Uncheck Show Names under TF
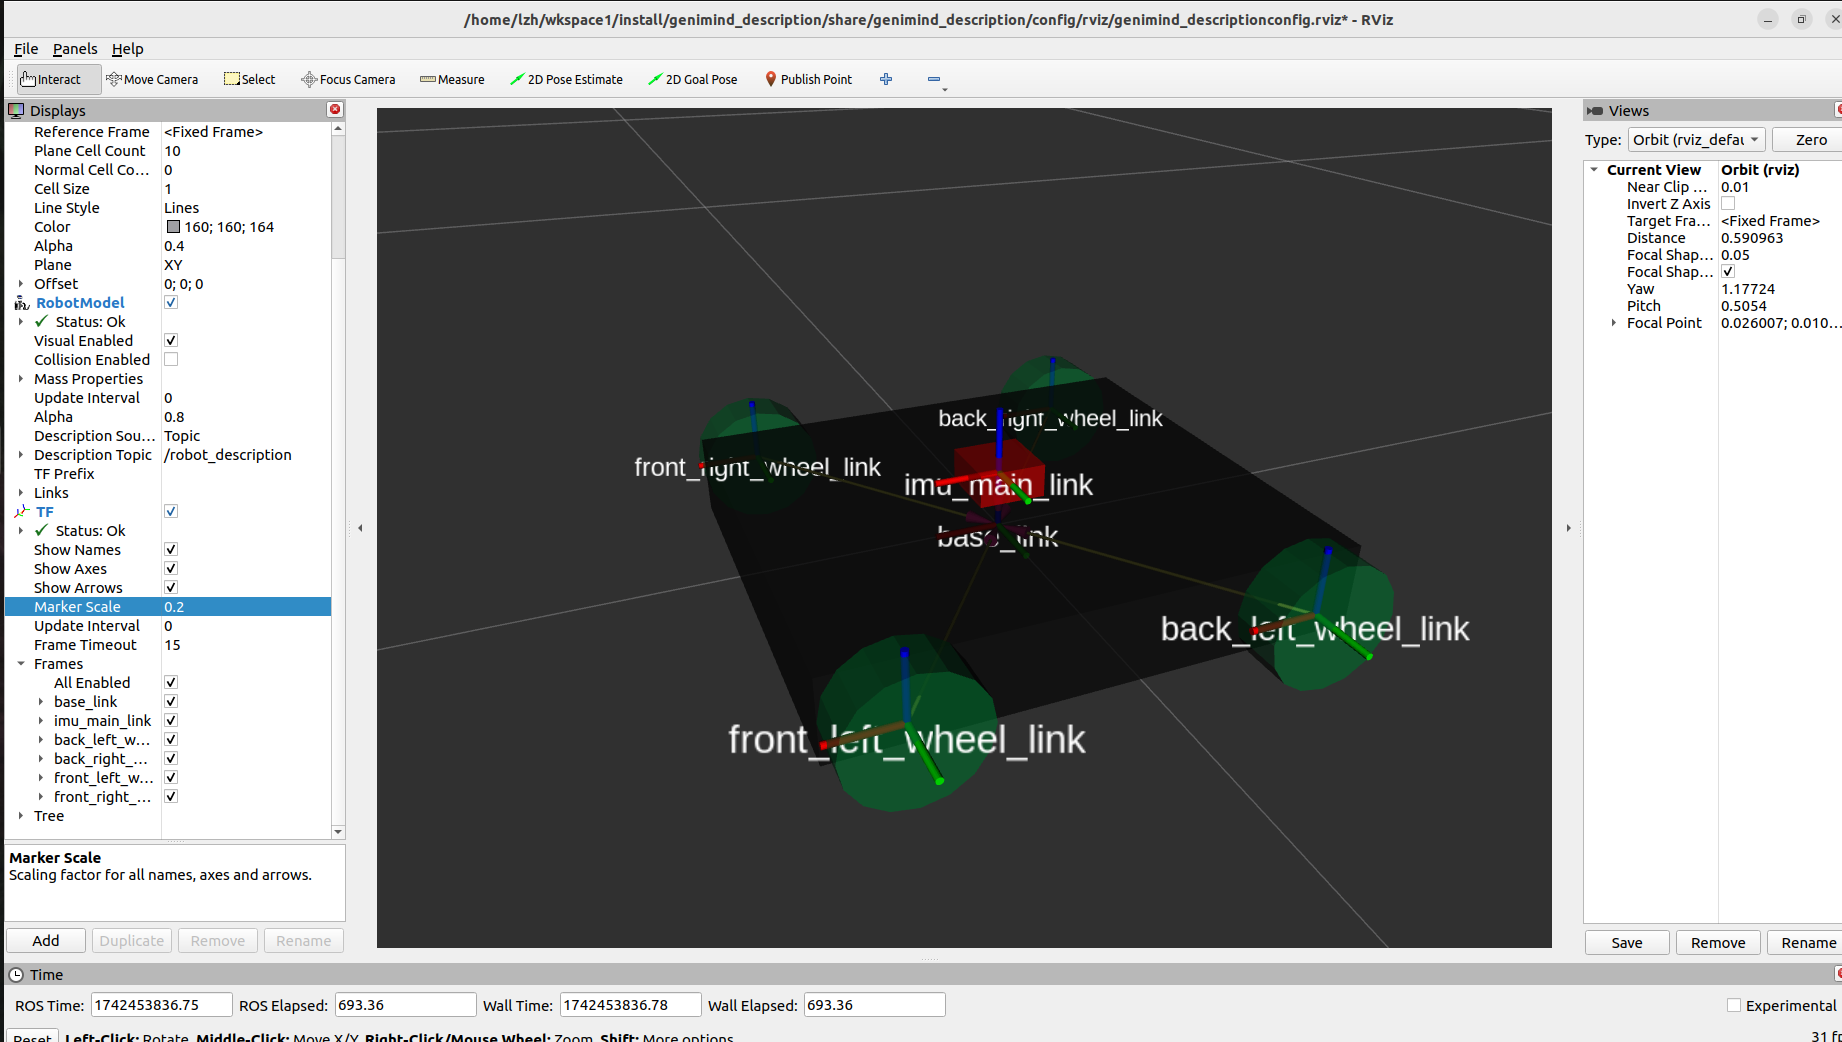The height and width of the screenshot is (1042, 1842). click(171, 550)
